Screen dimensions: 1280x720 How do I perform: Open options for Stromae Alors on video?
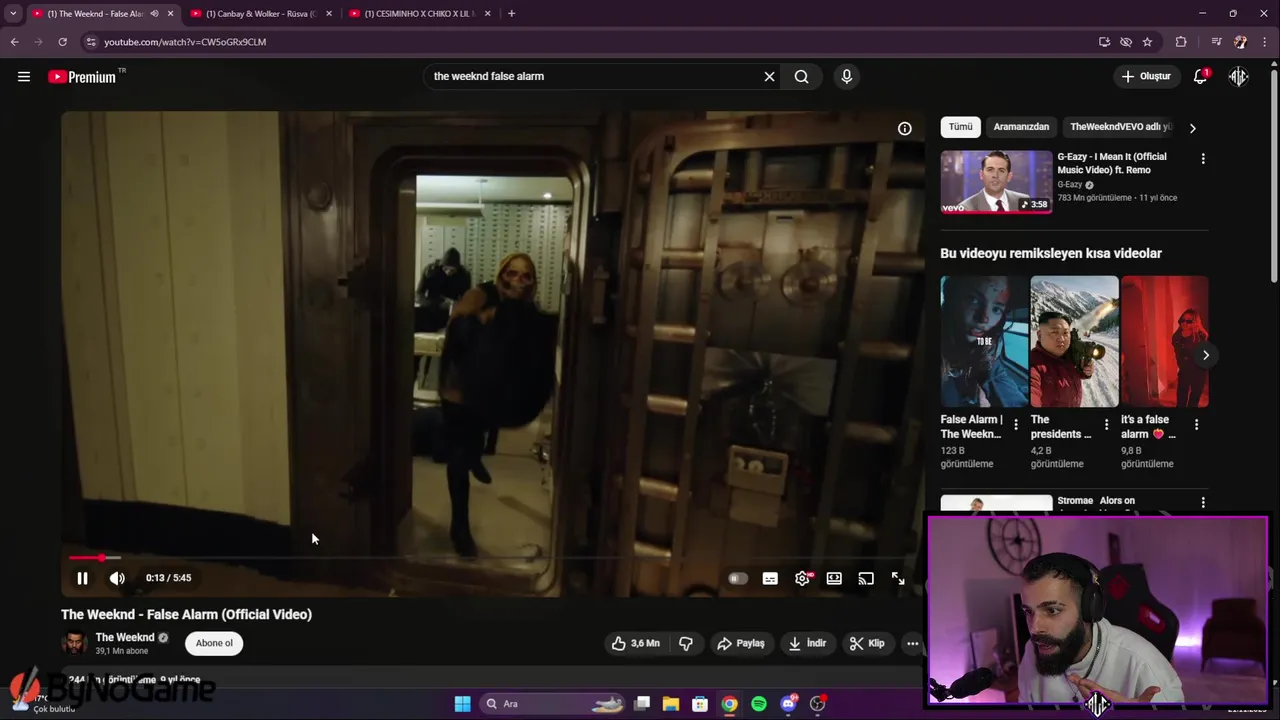click(x=1203, y=502)
